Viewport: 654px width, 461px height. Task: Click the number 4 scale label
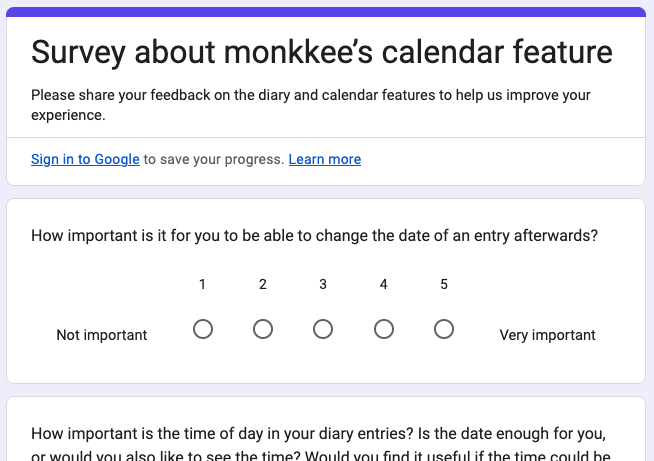[384, 284]
